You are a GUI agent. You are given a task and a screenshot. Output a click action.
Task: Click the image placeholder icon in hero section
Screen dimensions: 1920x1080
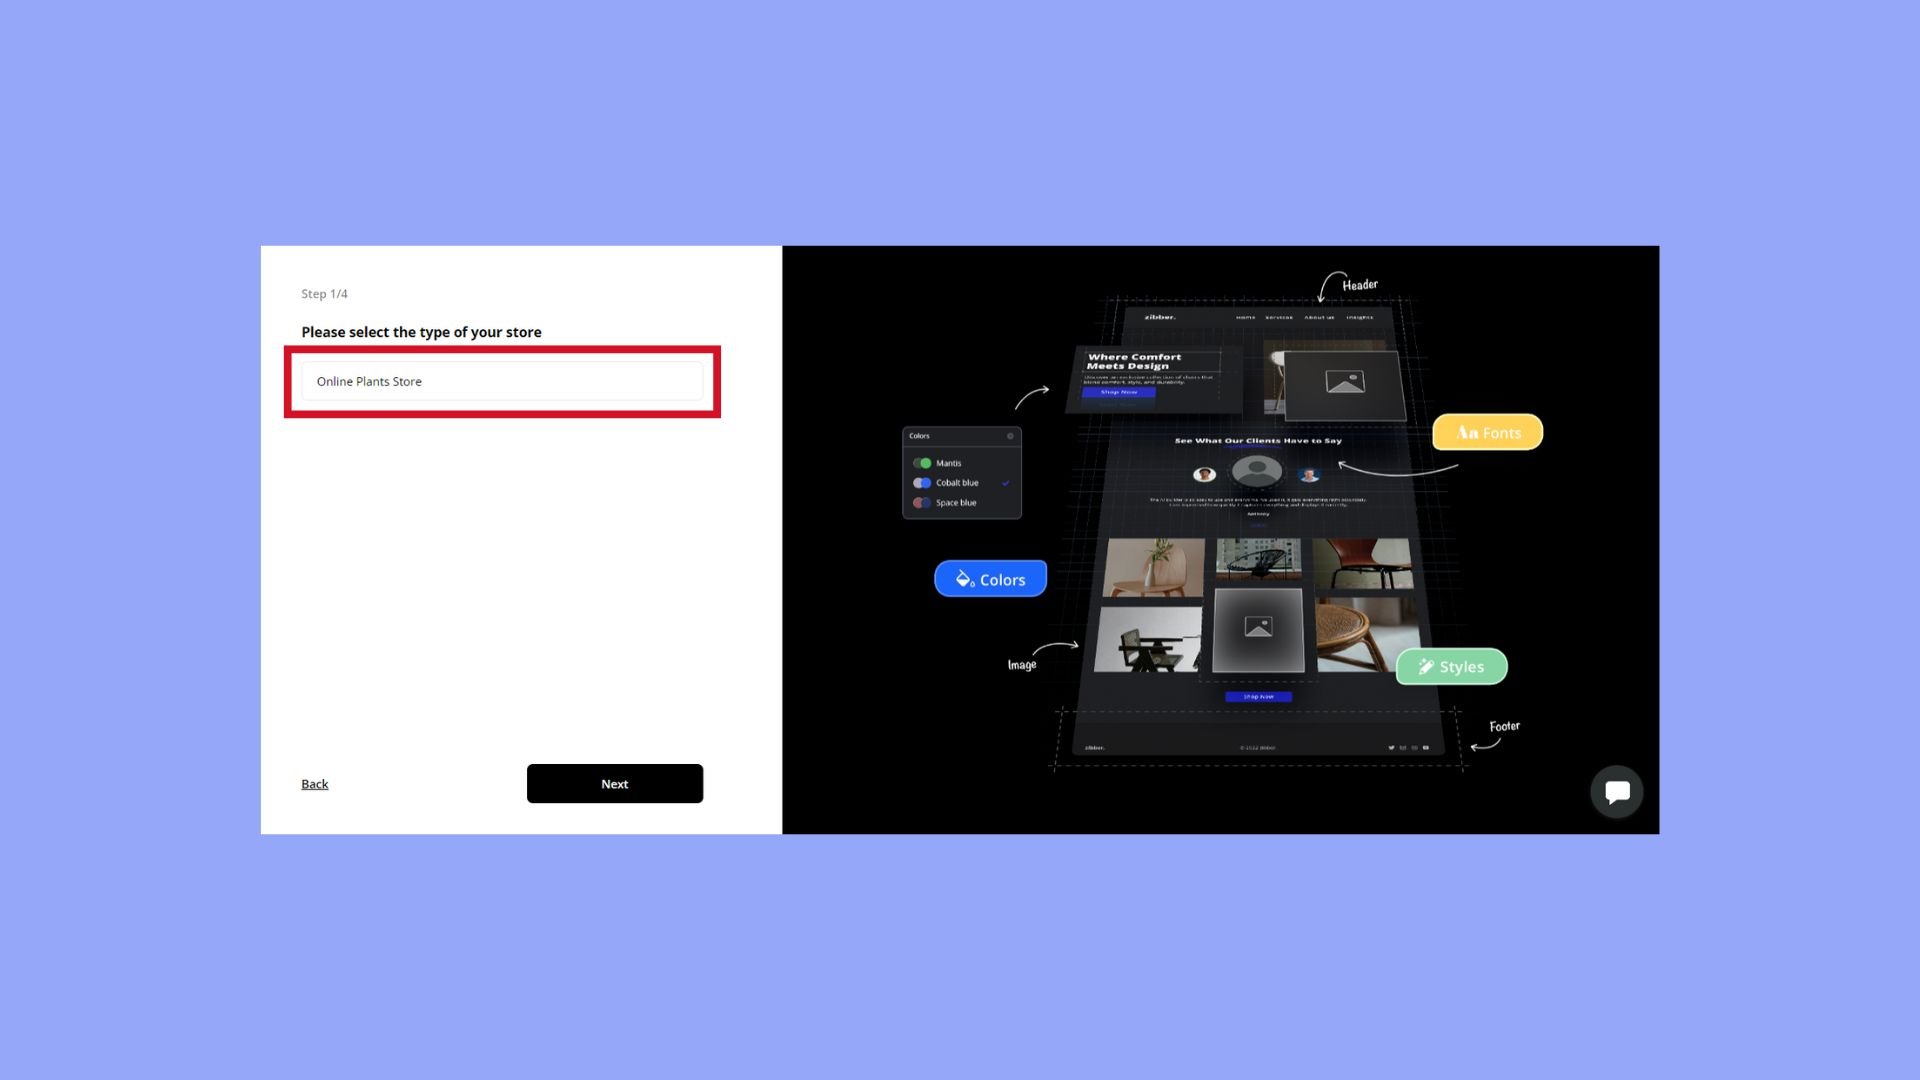click(x=1344, y=382)
